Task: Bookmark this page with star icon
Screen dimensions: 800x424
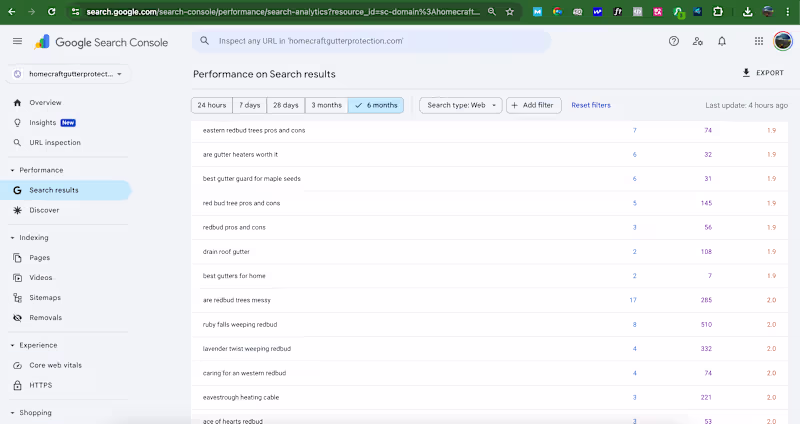Action: click(x=510, y=12)
